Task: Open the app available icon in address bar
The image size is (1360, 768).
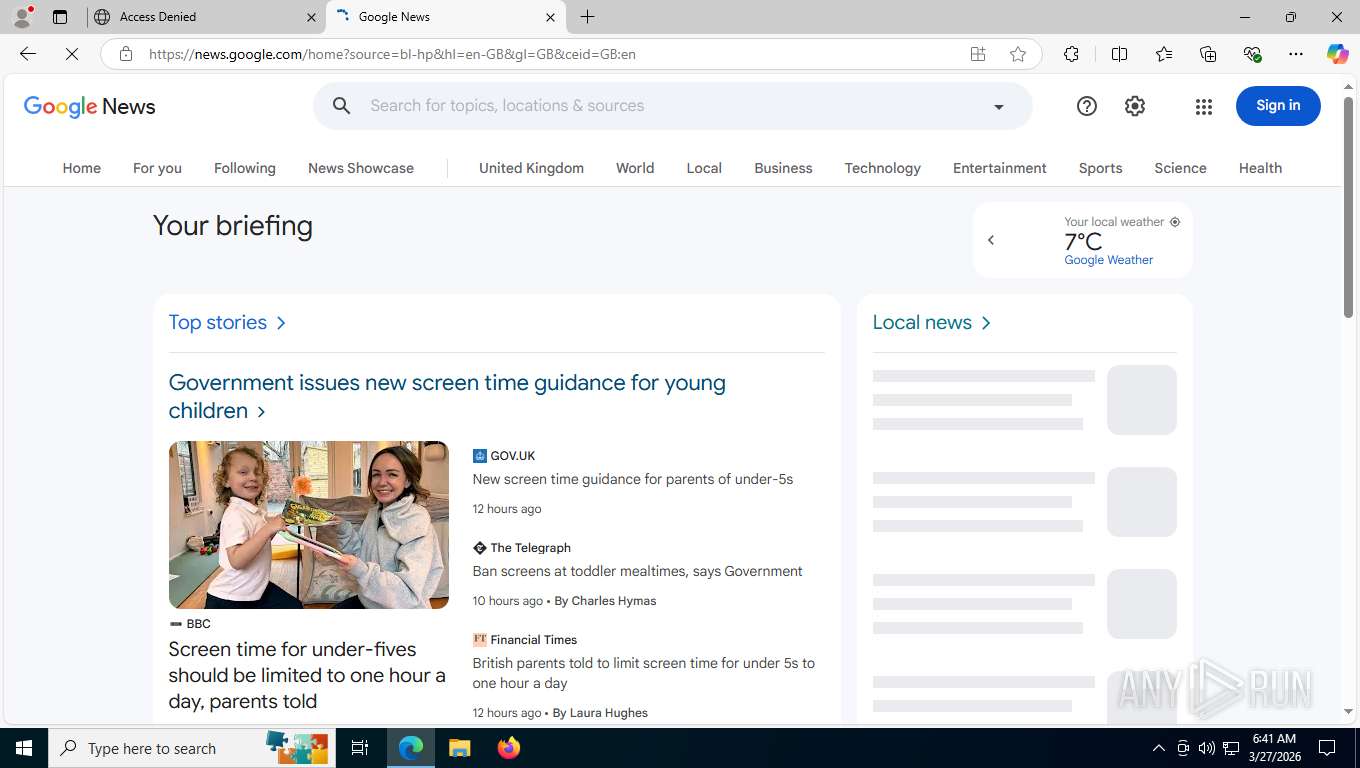Action: pos(978,54)
